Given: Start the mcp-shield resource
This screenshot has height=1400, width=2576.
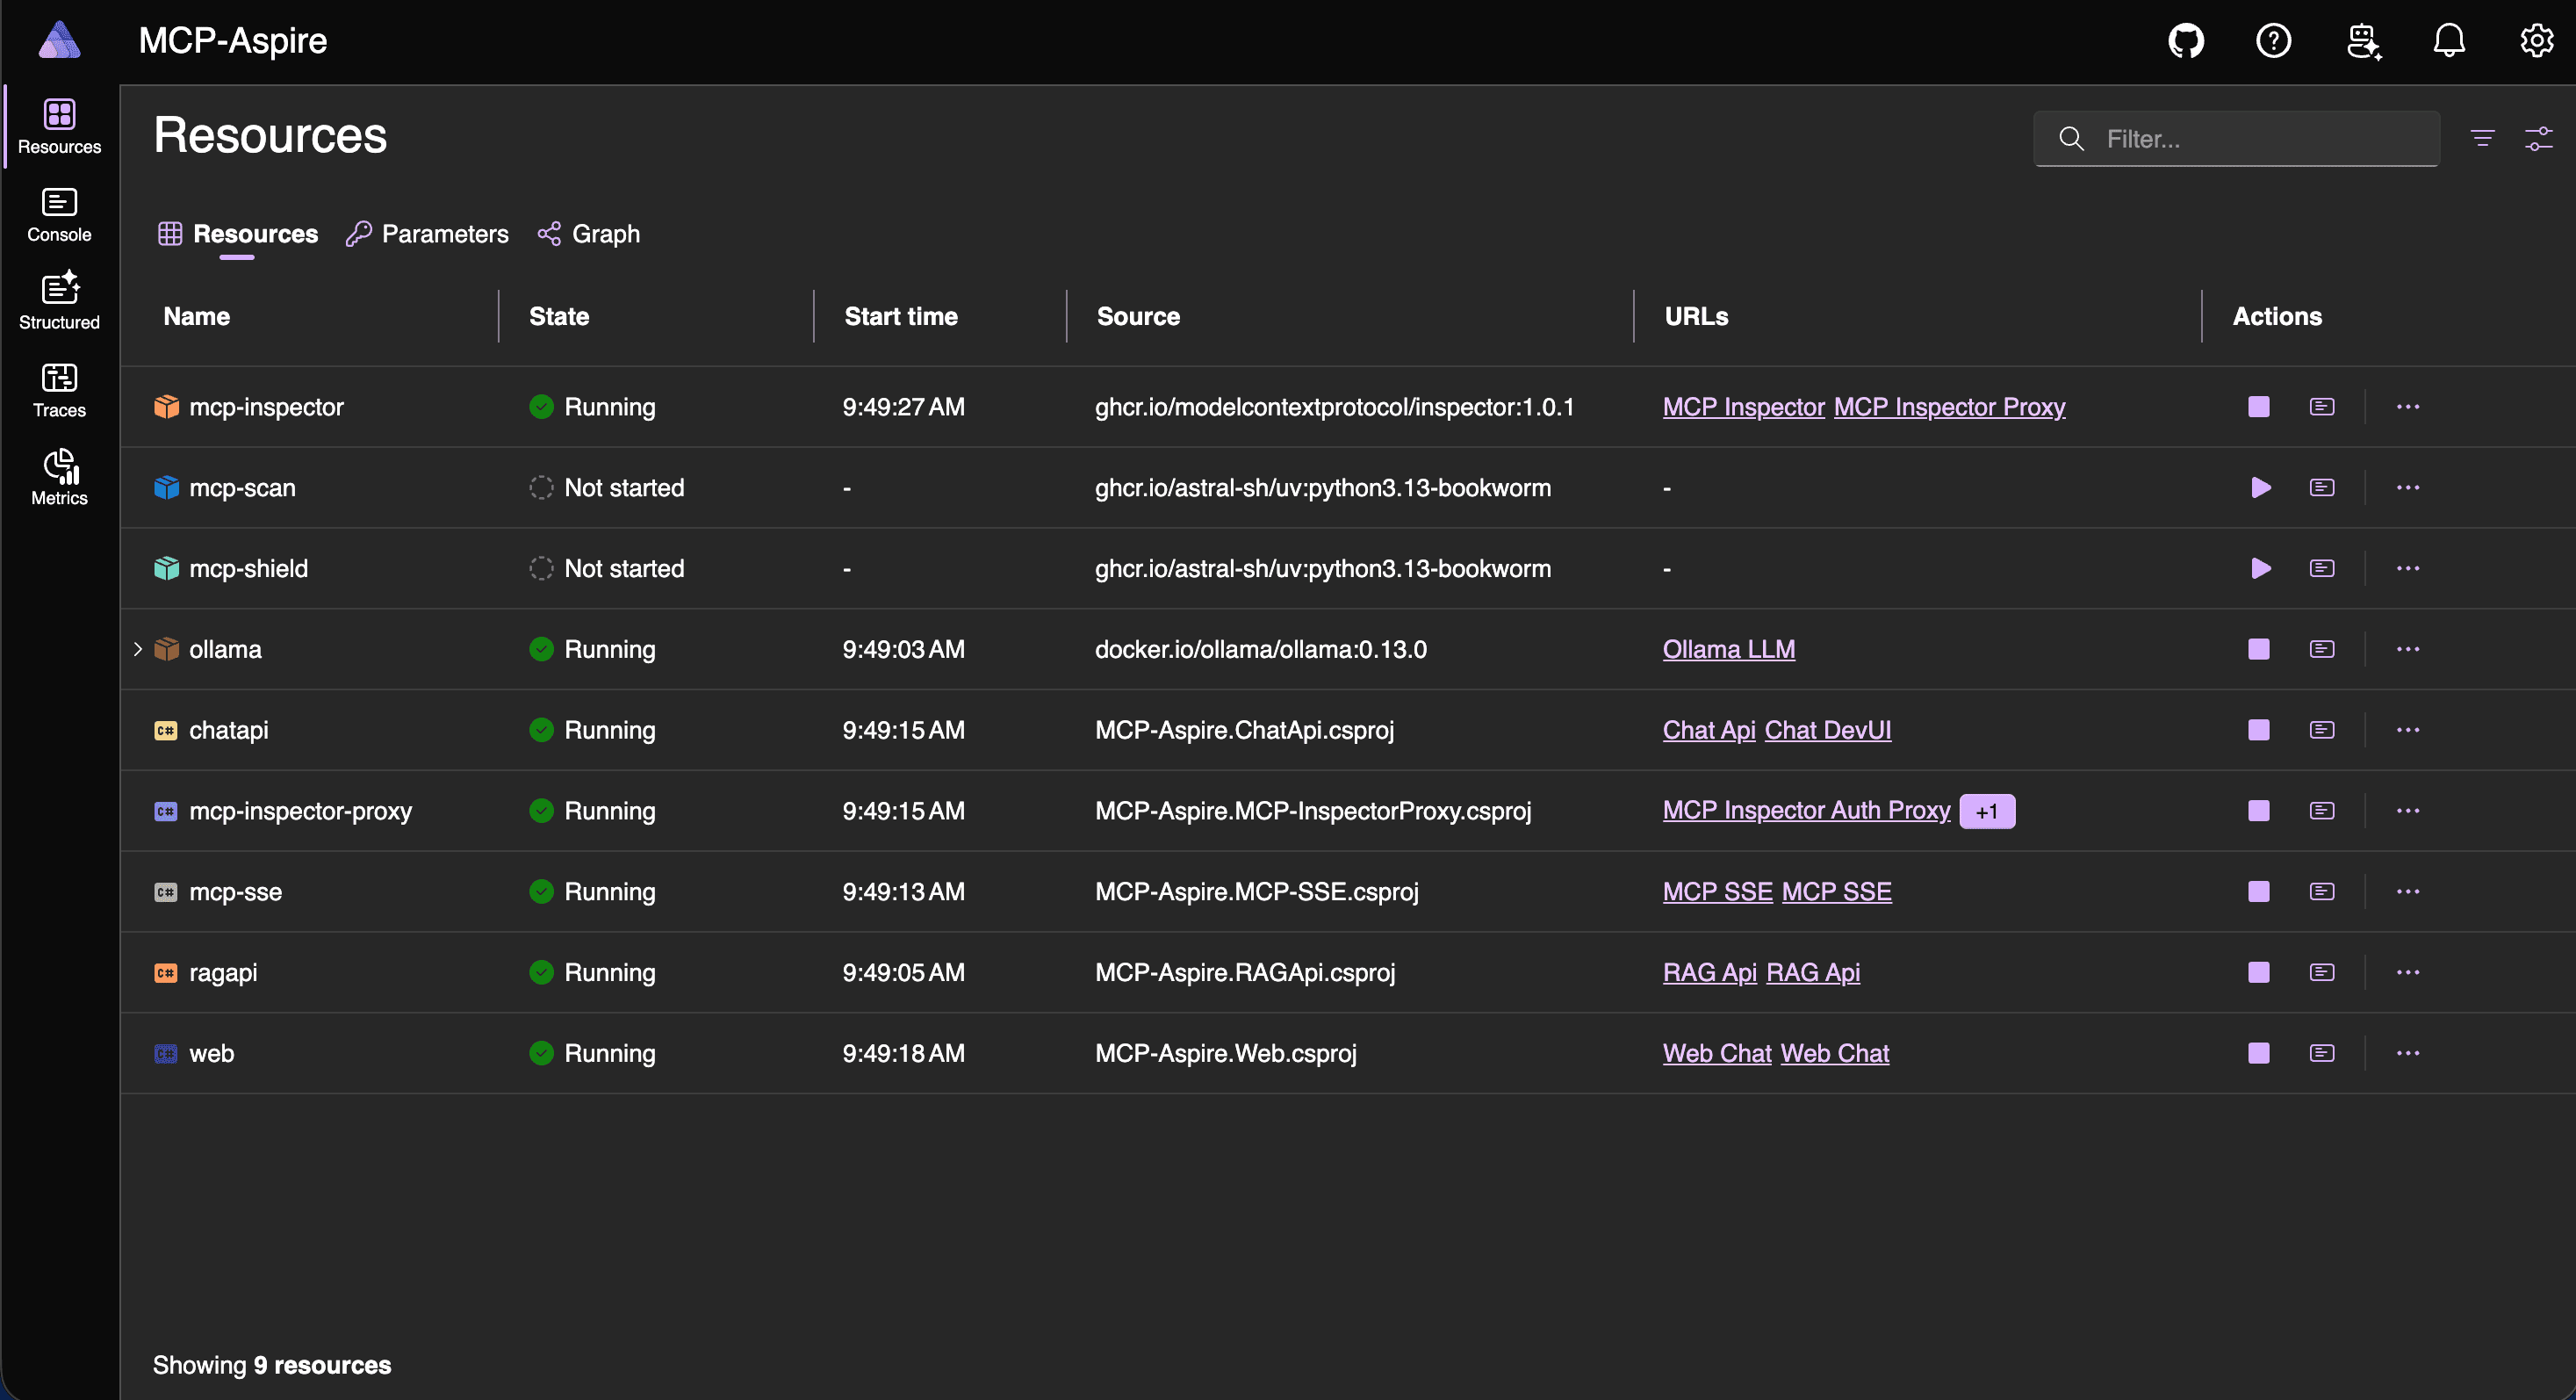Looking at the screenshot, I should pyautogui.click(x=2259, y=569).
